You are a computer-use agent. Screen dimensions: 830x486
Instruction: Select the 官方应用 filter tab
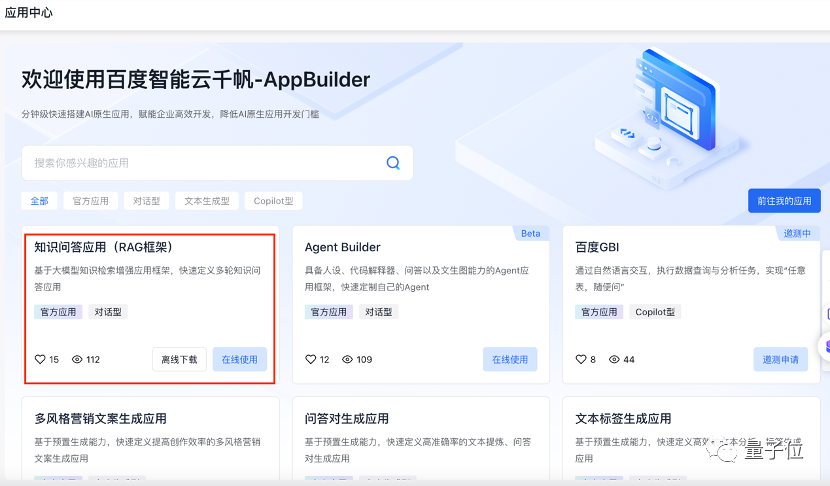click(x=91, y=201)
